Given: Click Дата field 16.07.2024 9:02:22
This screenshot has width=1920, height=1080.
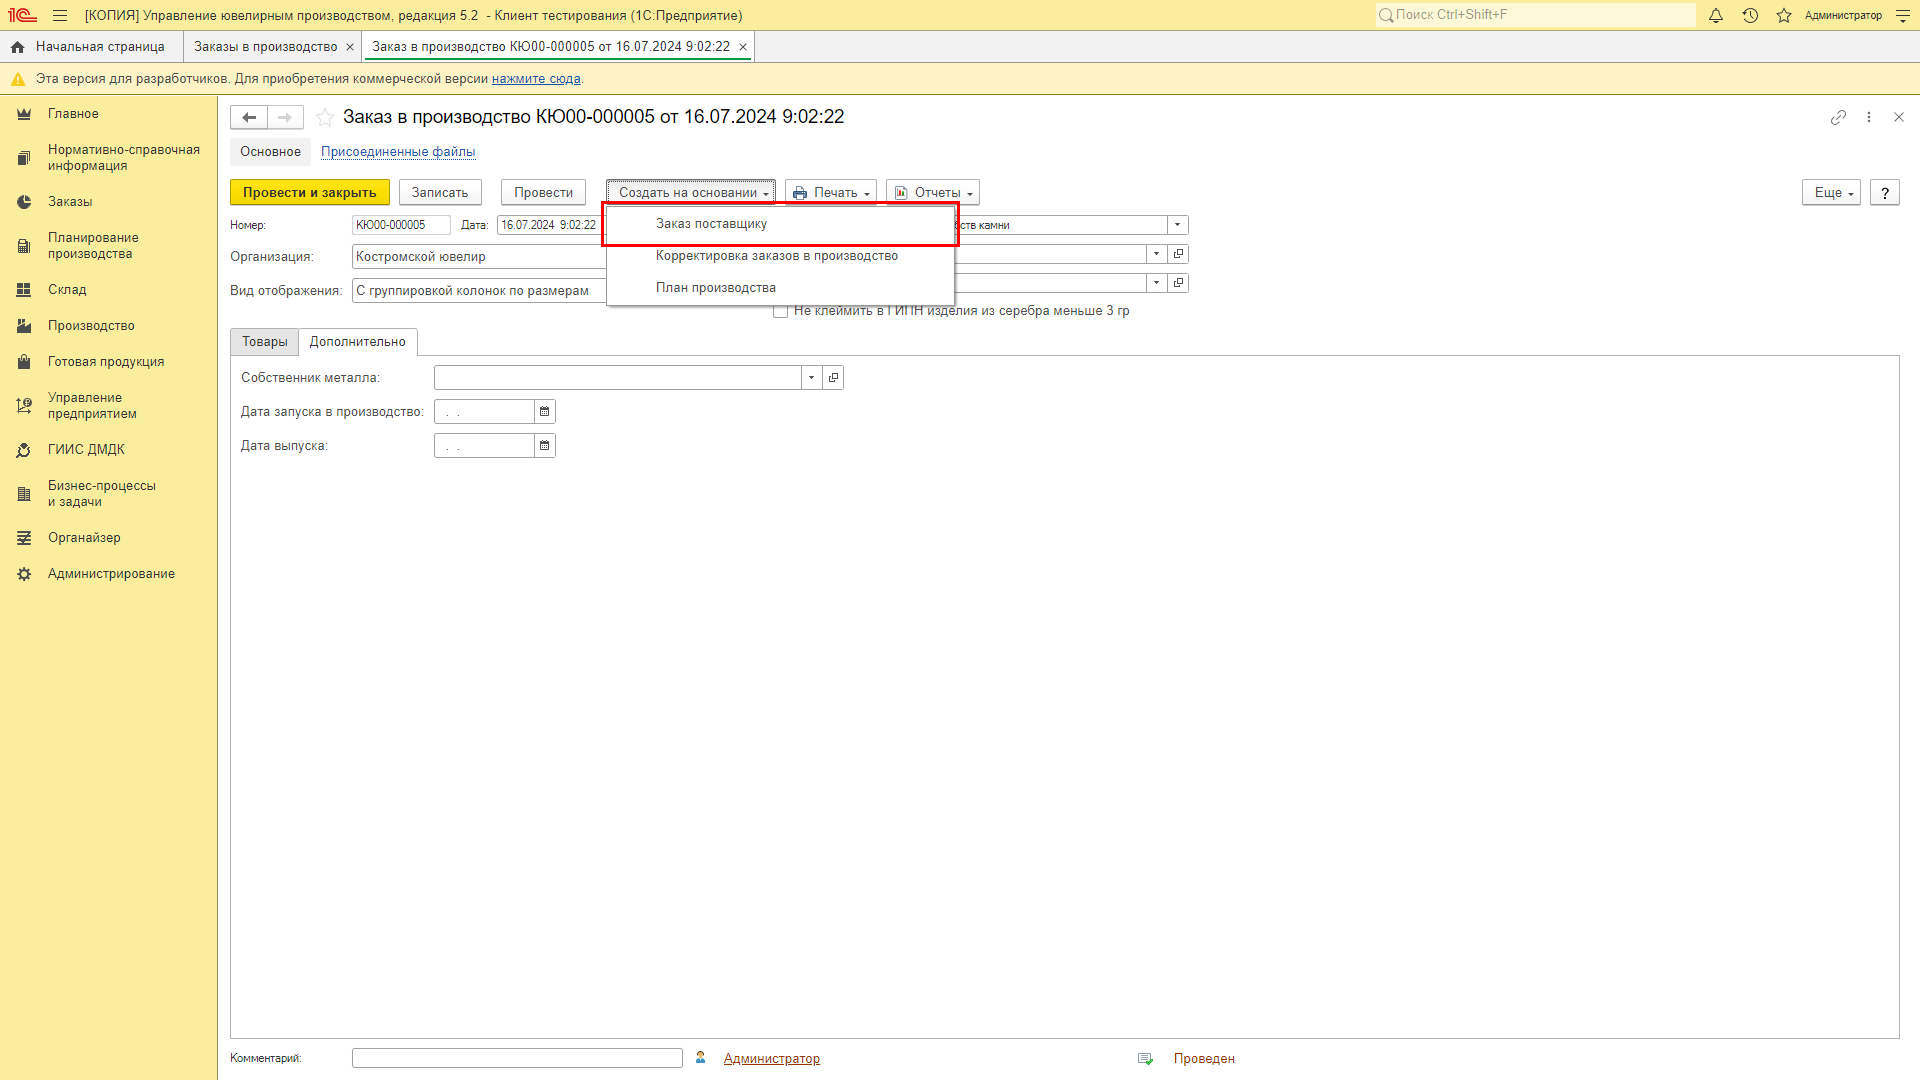Looking at the screenshot, I should click(549, 225).
